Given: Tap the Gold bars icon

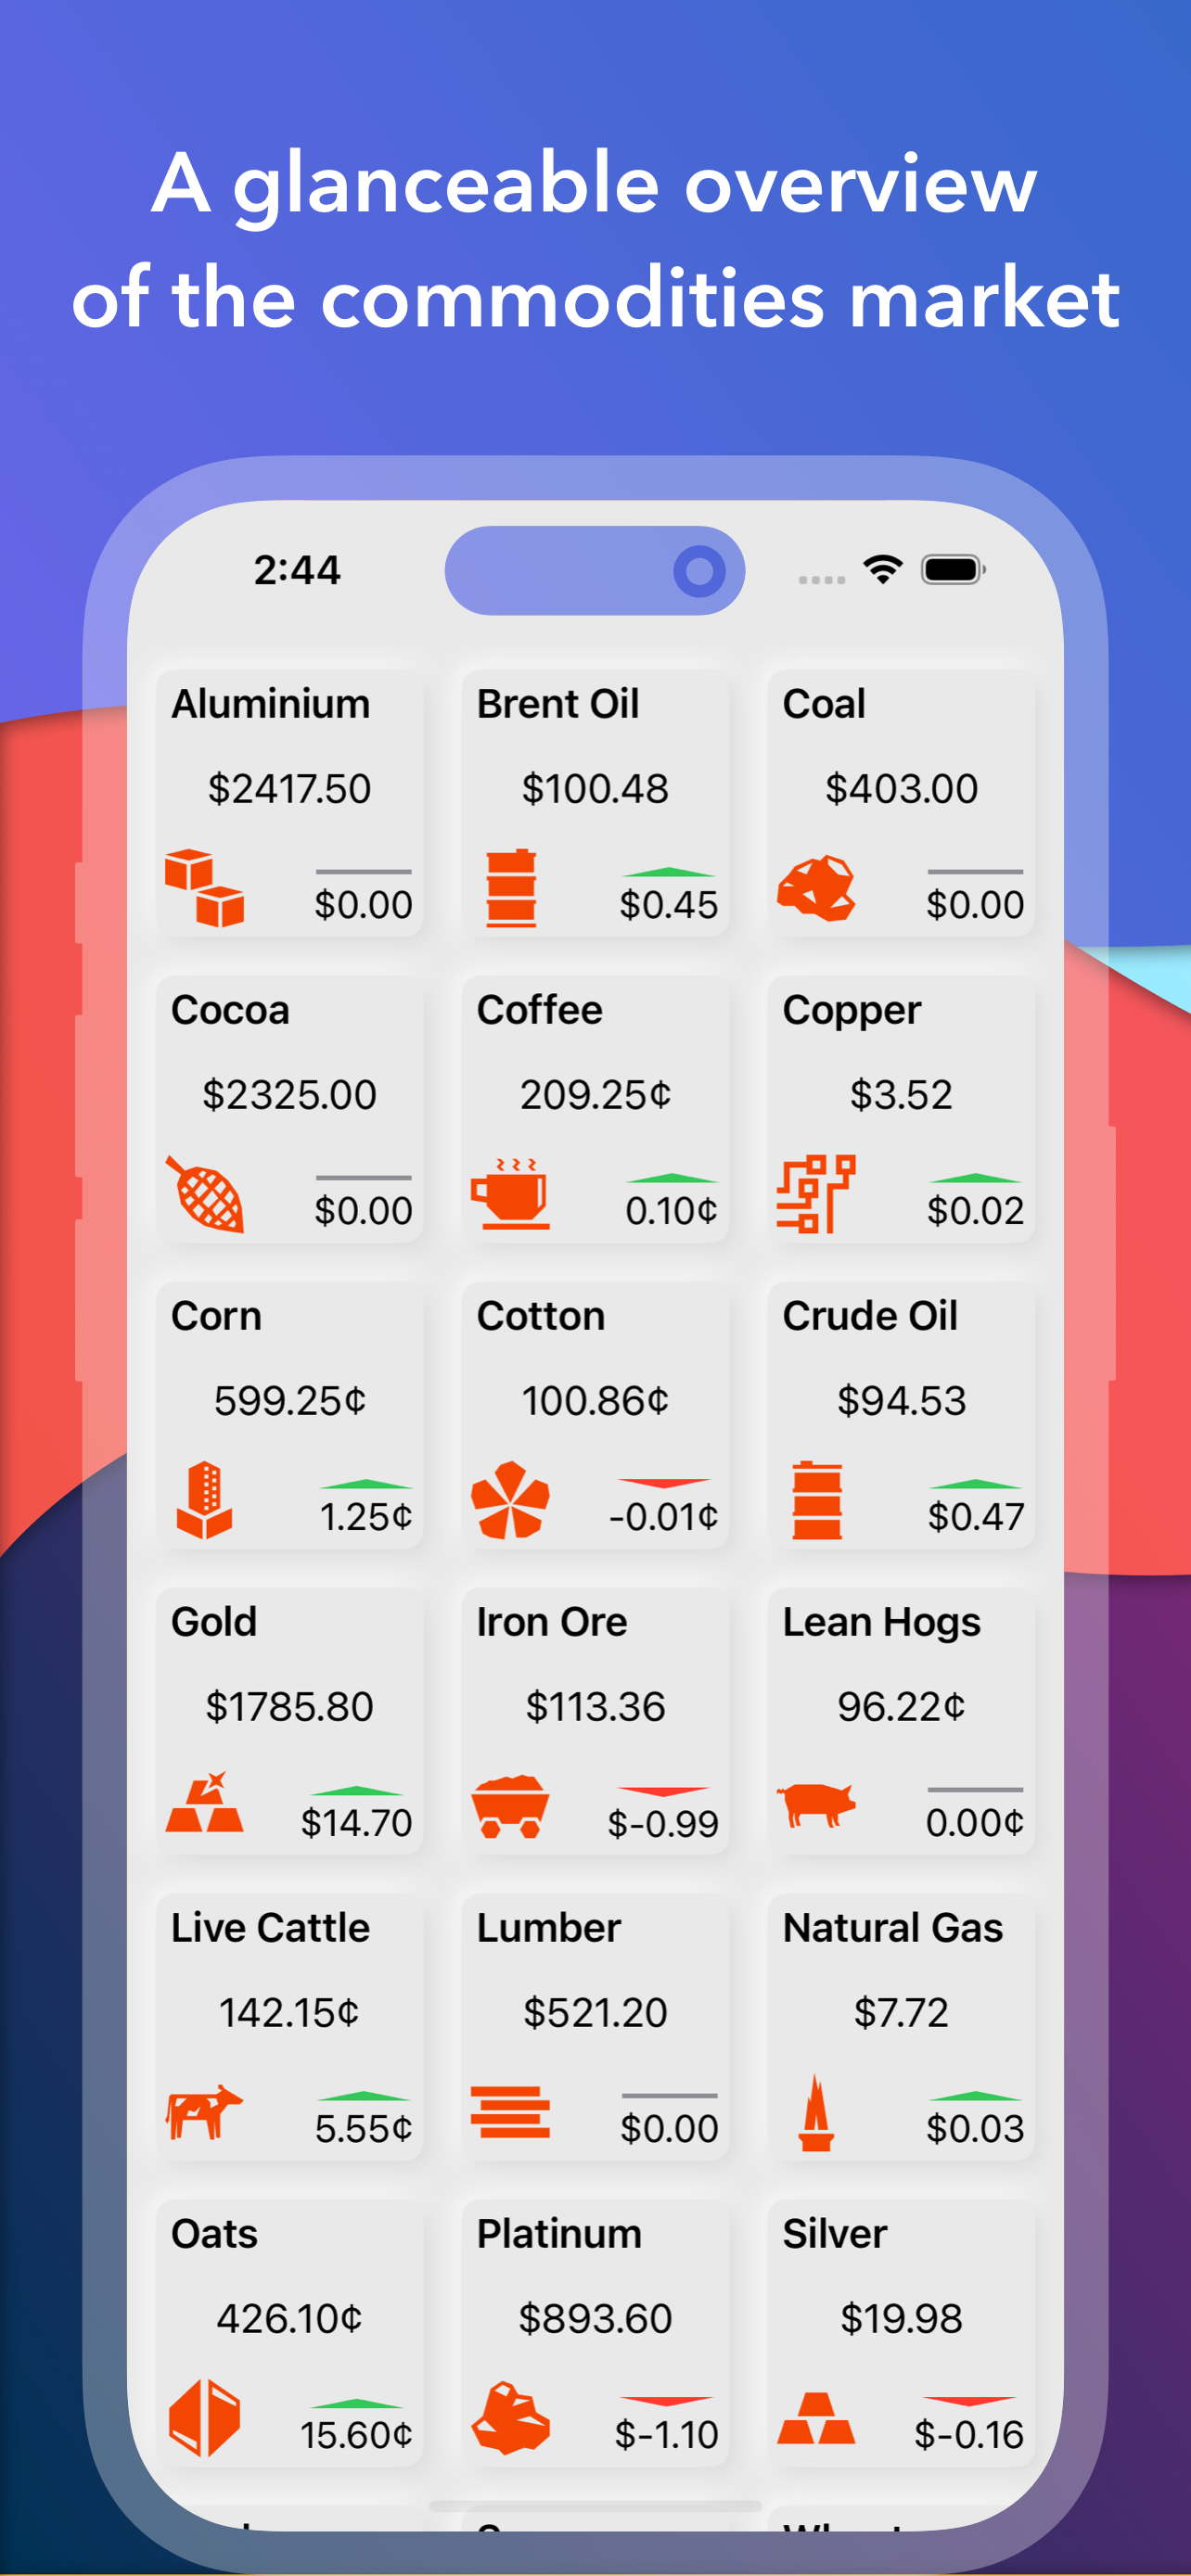Looking at the screenshot, I should point(204,1801).
